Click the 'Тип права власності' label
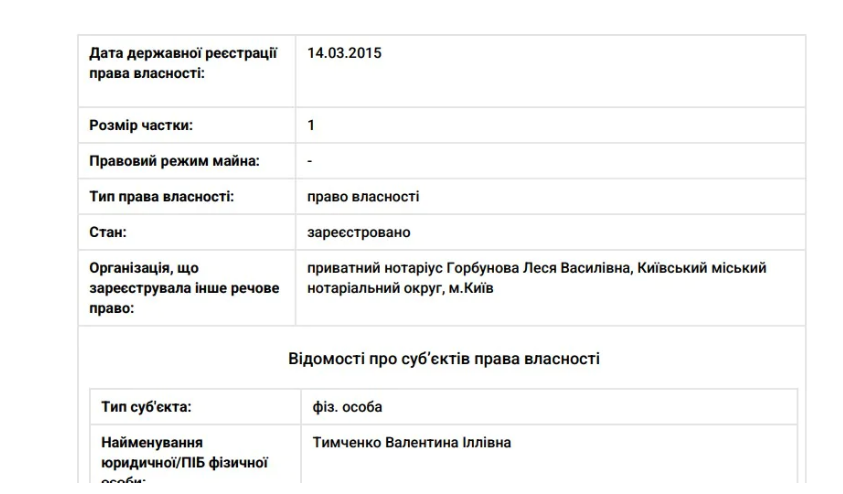The height and width of the screenshot is (494, 843). pos(162,197)
